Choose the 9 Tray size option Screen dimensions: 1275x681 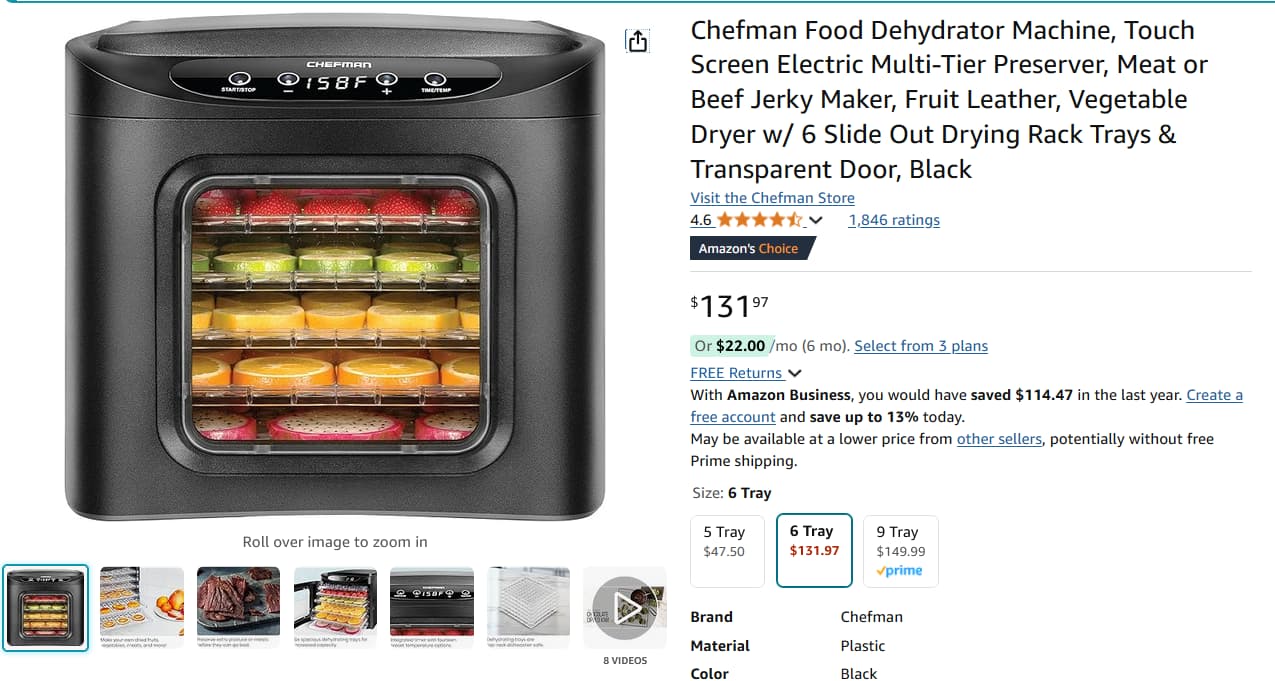(900, 551)
